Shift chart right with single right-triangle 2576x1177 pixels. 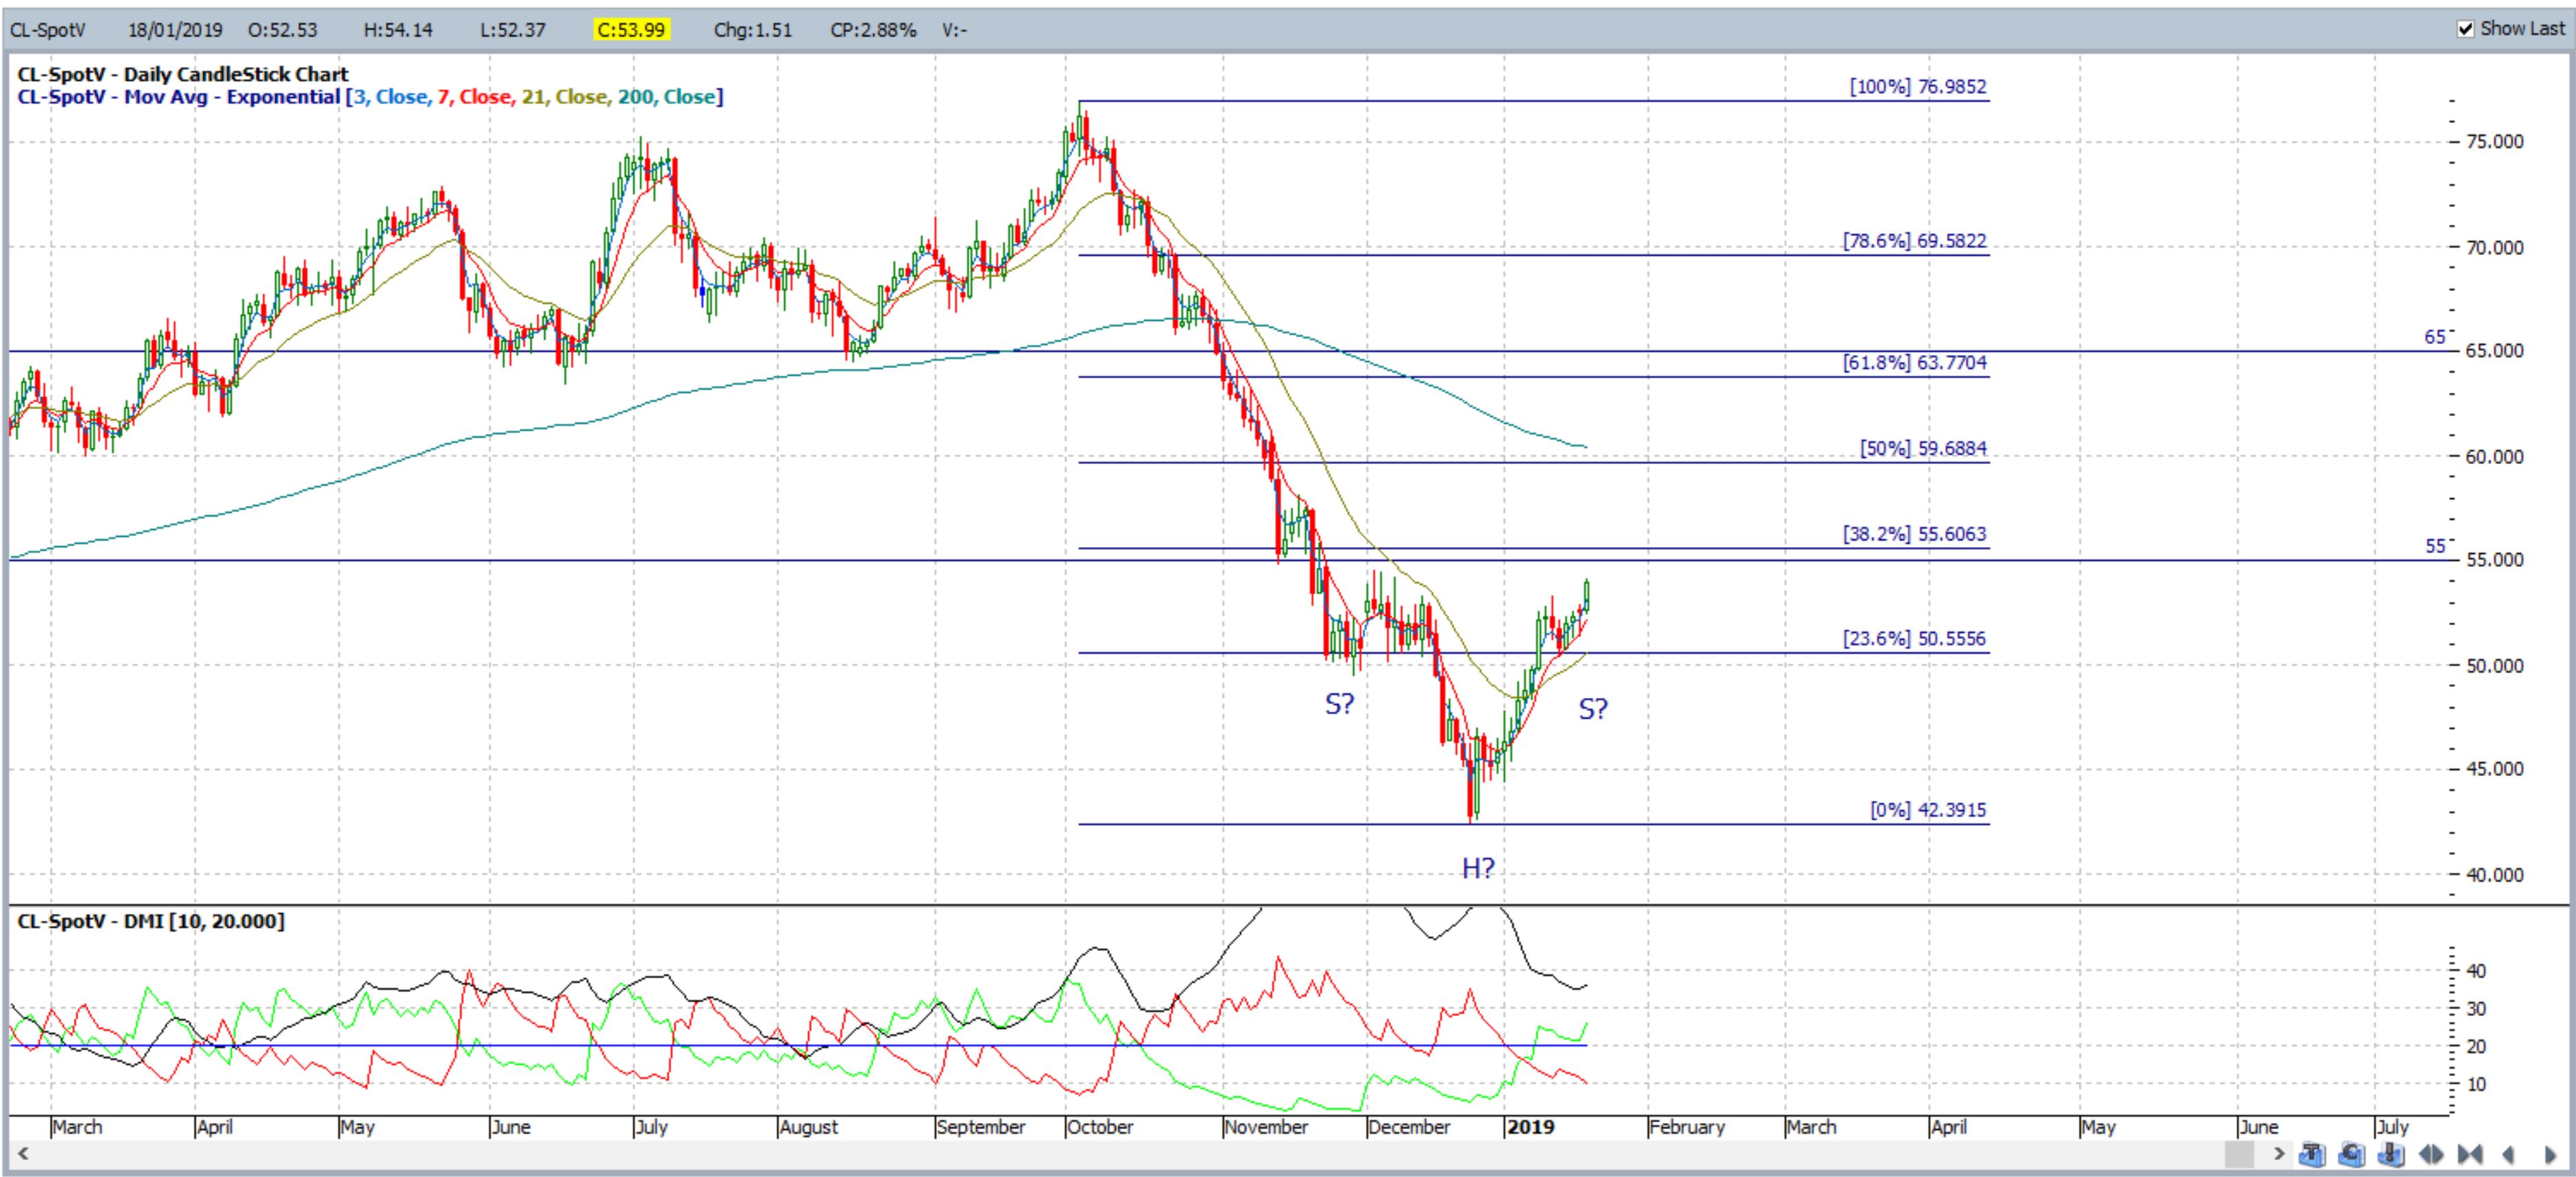click(x=2550, y=1154)
